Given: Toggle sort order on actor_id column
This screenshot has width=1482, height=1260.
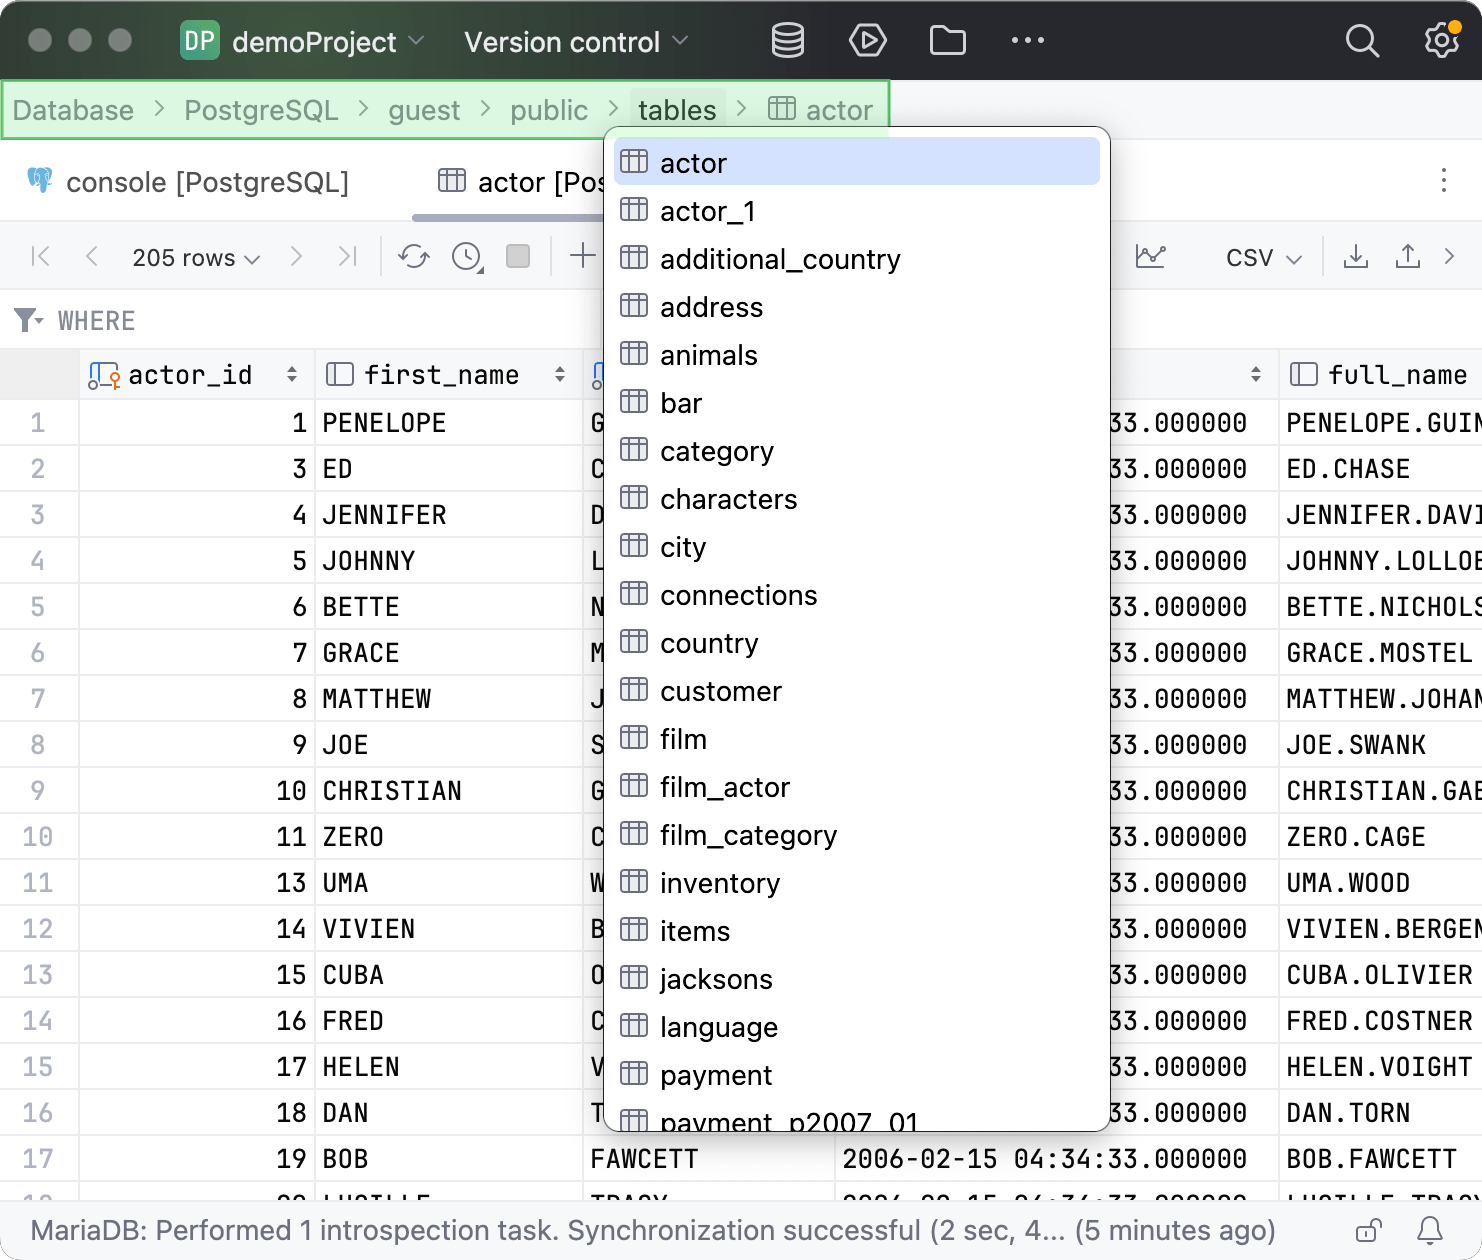Looking at the screenshot, I should [291, 375].
